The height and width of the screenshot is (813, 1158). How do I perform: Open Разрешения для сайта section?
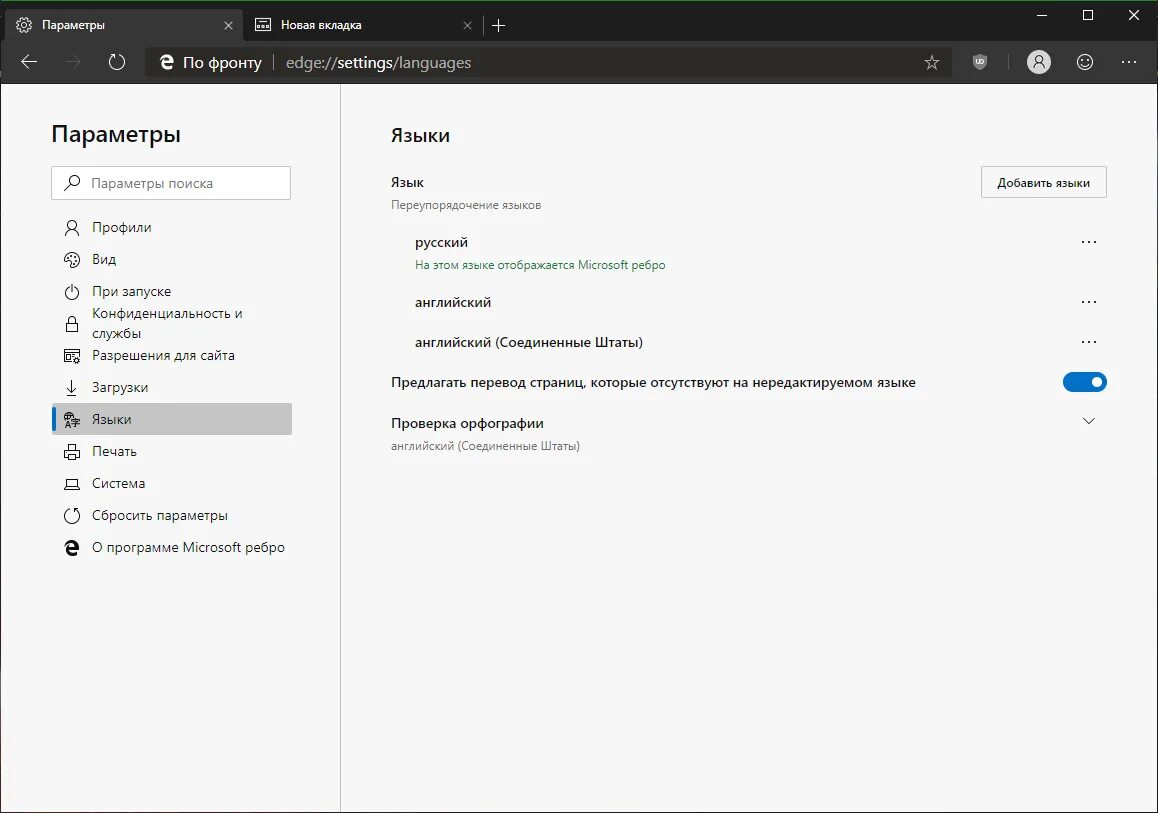pos(171,355)
